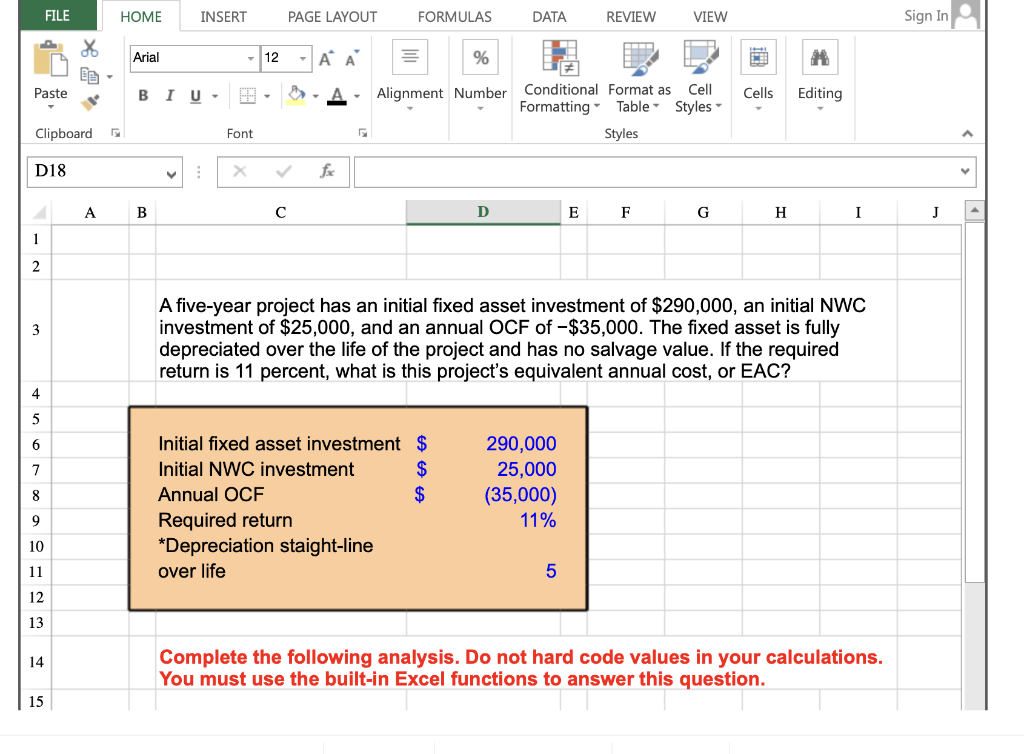1024x754 pixels.
Task: Open the border style dropdown
Action: click(x=267, y=95)
